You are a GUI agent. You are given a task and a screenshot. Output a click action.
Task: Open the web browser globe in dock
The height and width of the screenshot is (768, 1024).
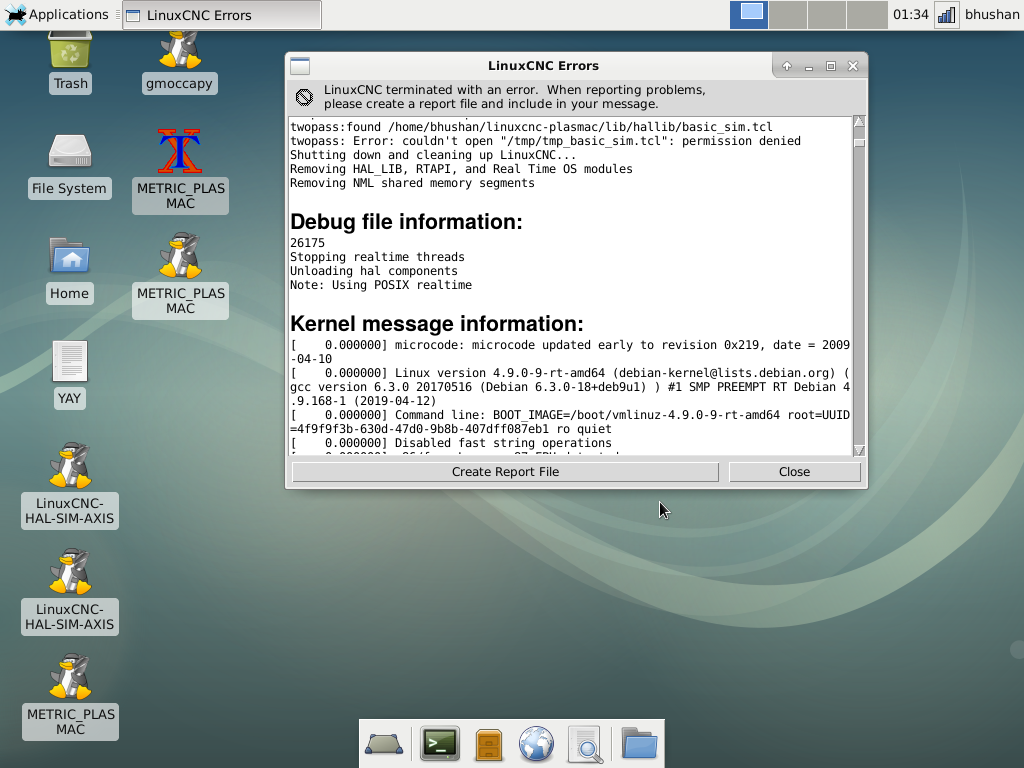click(537, 744)
